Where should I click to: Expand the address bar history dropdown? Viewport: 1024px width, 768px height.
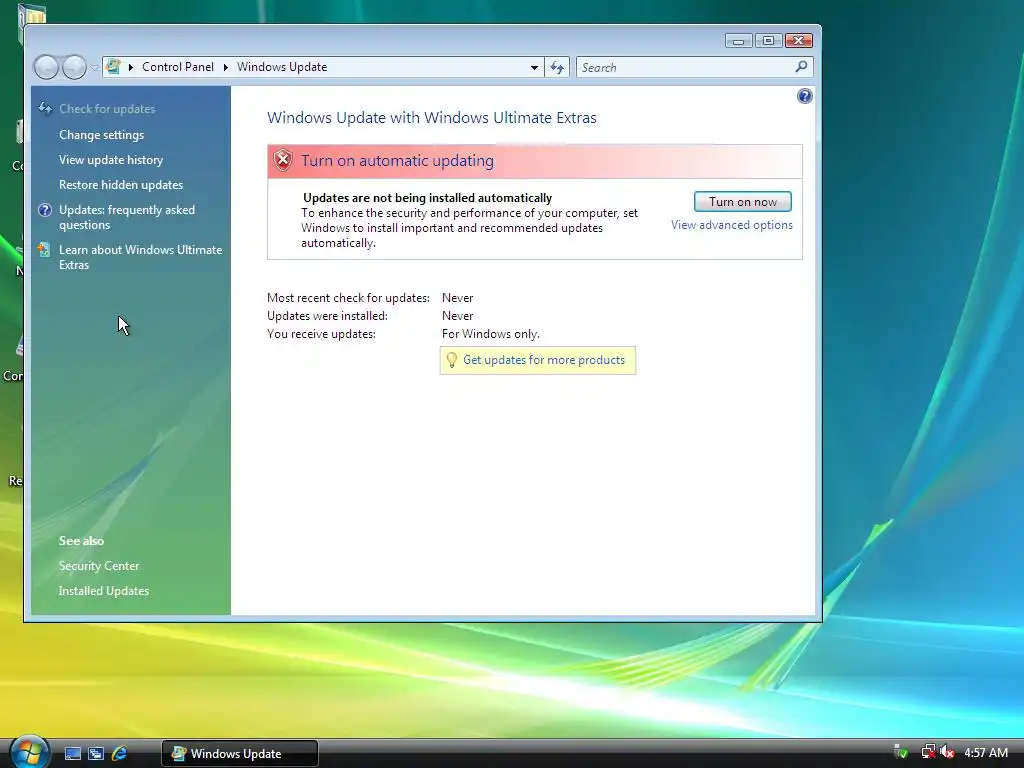(x=534, y=67)
